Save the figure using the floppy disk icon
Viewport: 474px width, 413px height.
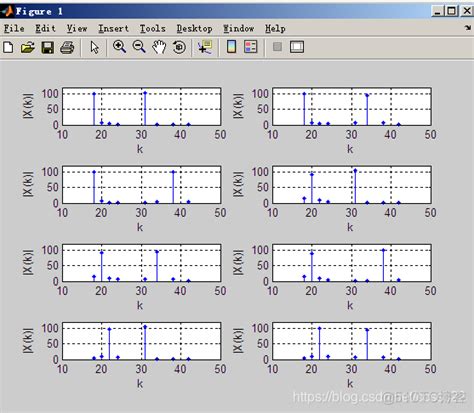click(x=48, y=47)
